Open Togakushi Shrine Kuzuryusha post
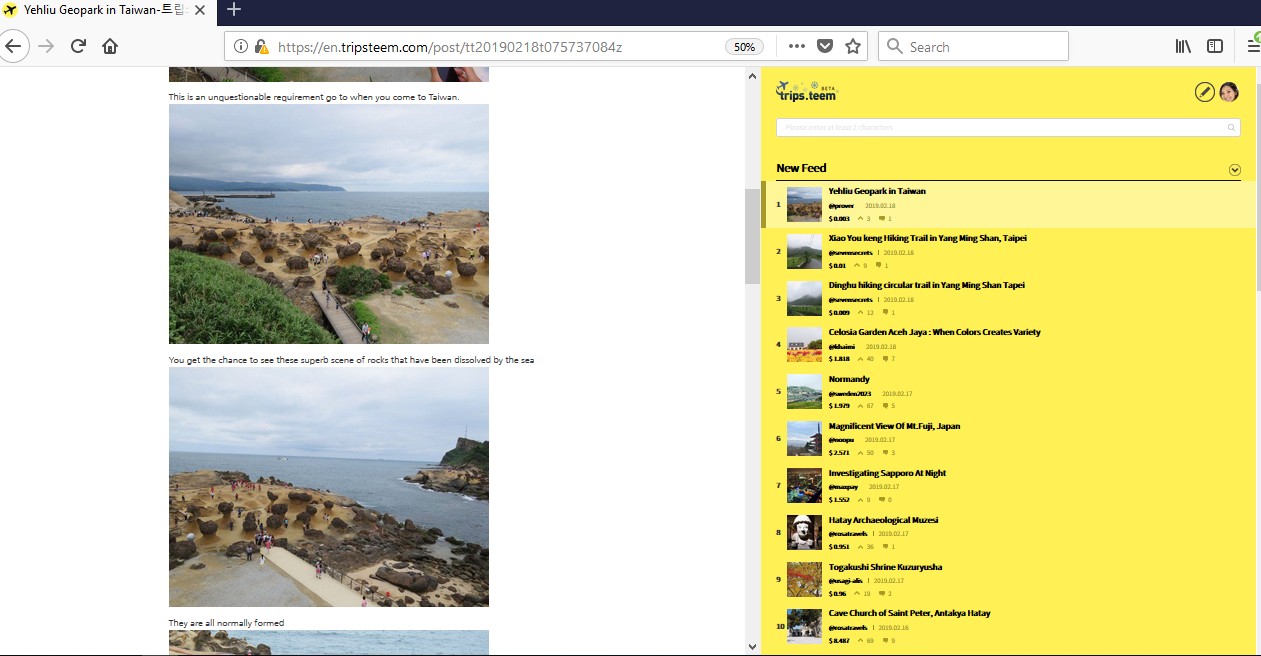The image size is (1261, 656). [886, 567]
